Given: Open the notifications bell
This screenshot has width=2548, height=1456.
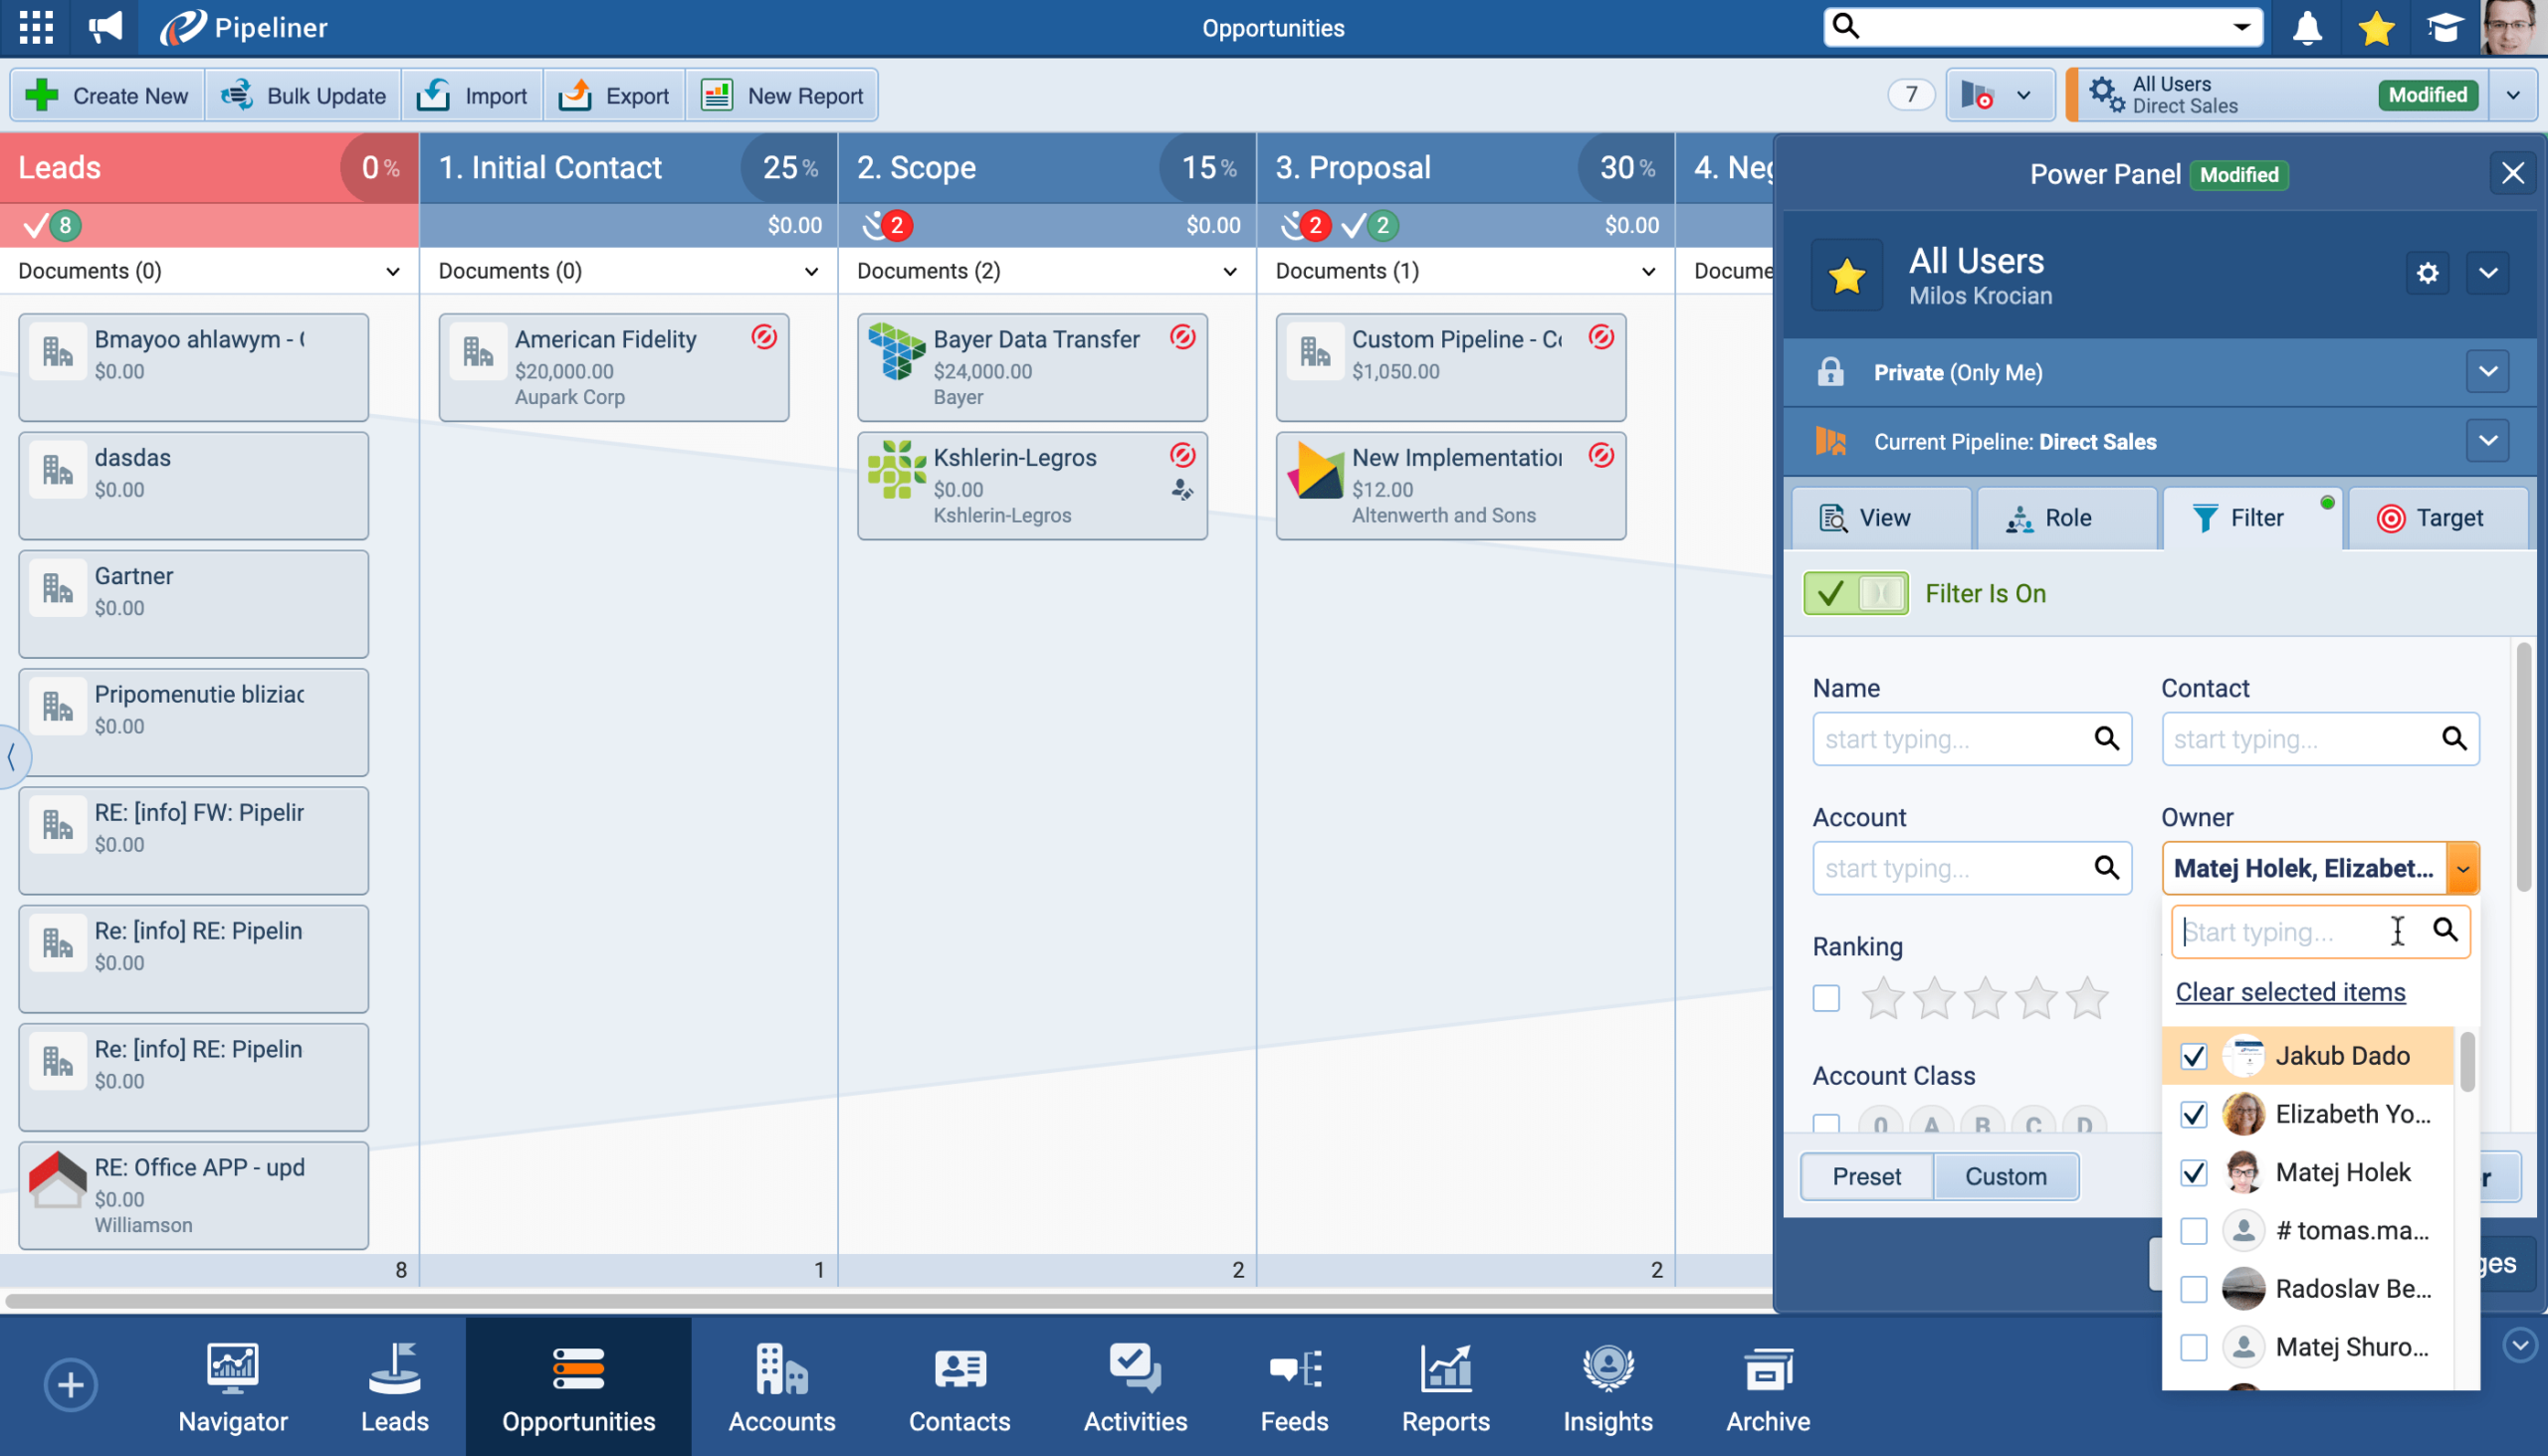Looking at the screenshot, I should point(2306,28).
